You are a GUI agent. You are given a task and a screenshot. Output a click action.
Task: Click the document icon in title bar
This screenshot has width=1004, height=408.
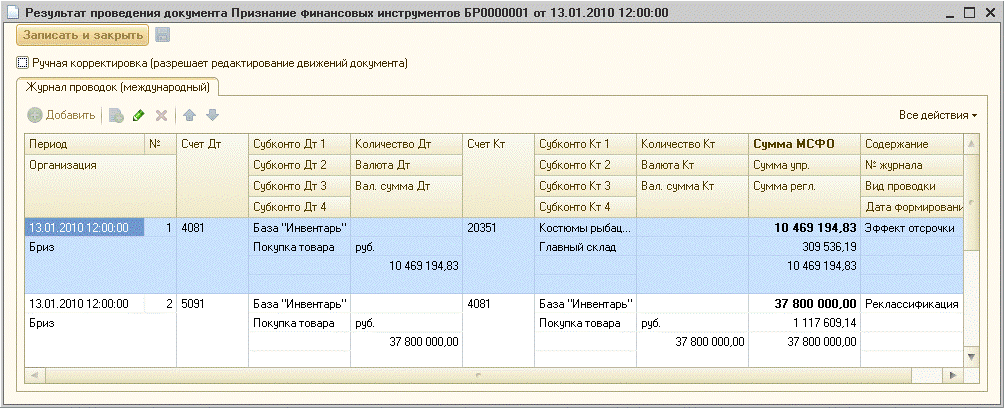click(10, 12)
